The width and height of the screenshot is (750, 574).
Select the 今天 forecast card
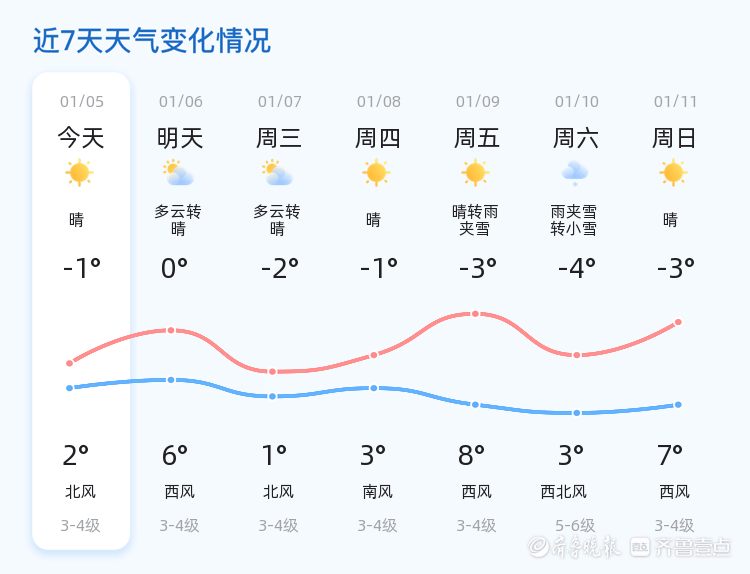click(81, 310)
